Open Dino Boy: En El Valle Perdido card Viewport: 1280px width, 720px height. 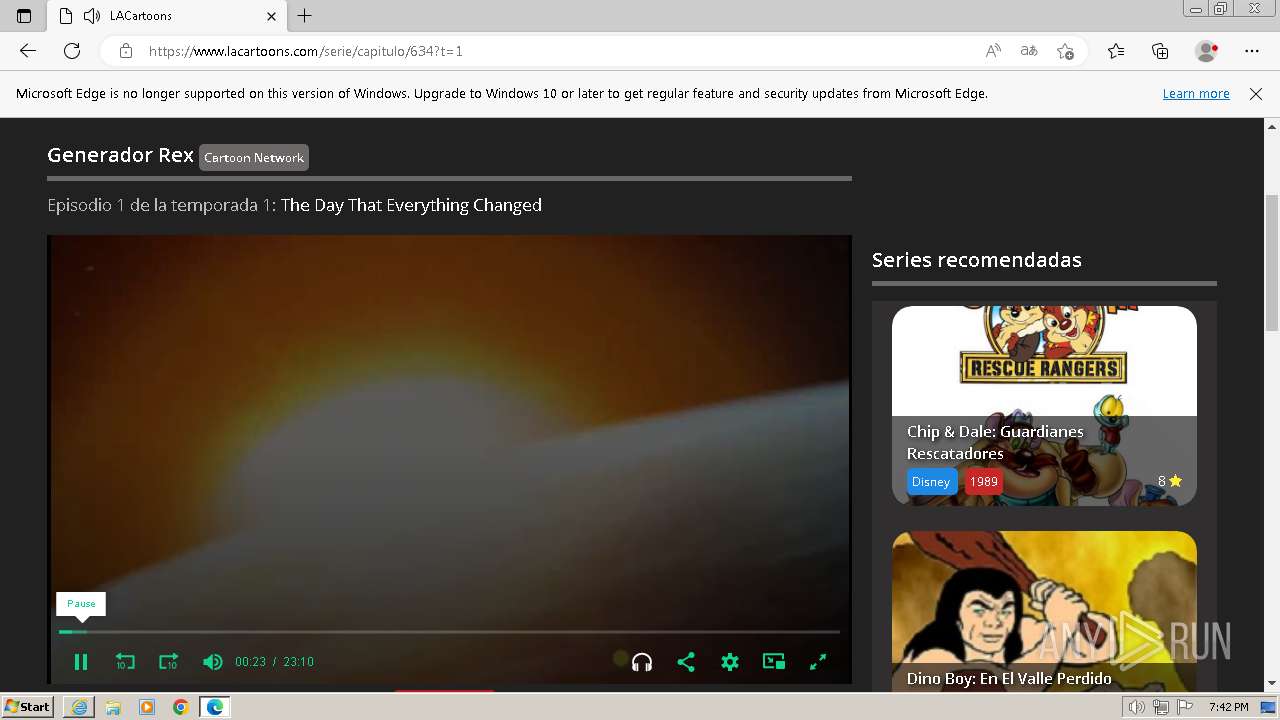point(1044,611)
